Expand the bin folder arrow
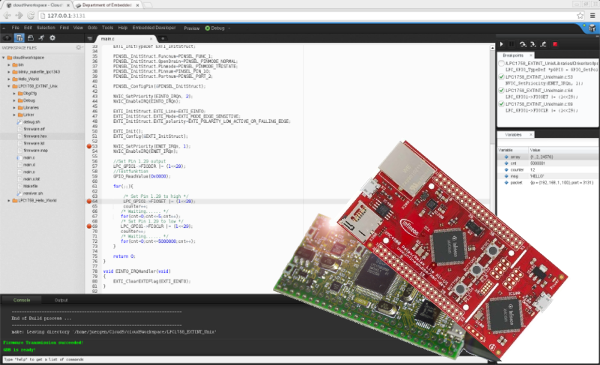This screenshot has width=600, height=365. click(9, 65)
